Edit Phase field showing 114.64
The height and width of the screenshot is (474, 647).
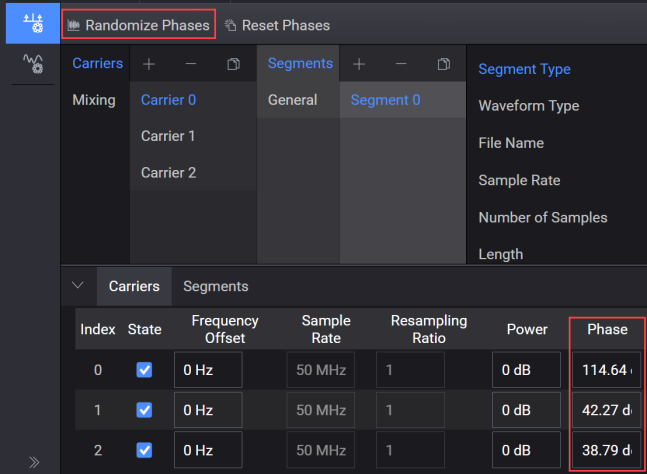607,370
